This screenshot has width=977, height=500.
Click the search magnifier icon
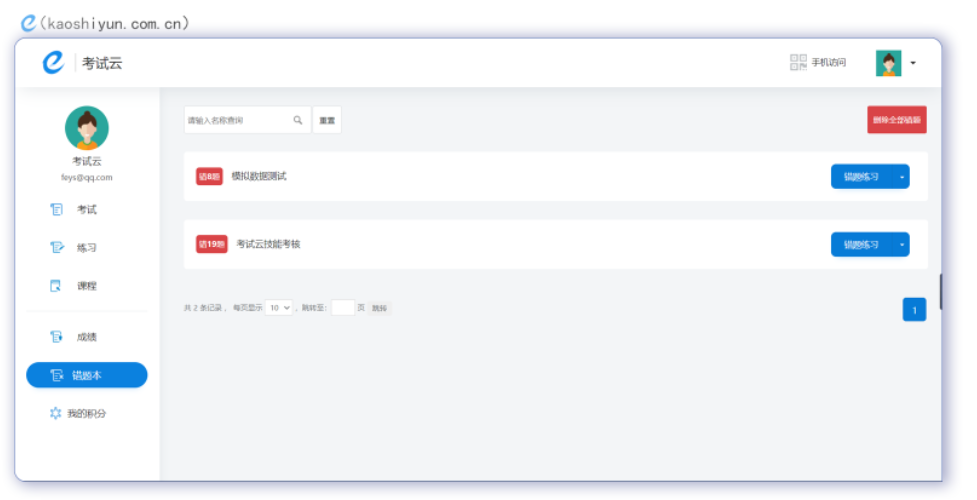coord(297,120)
